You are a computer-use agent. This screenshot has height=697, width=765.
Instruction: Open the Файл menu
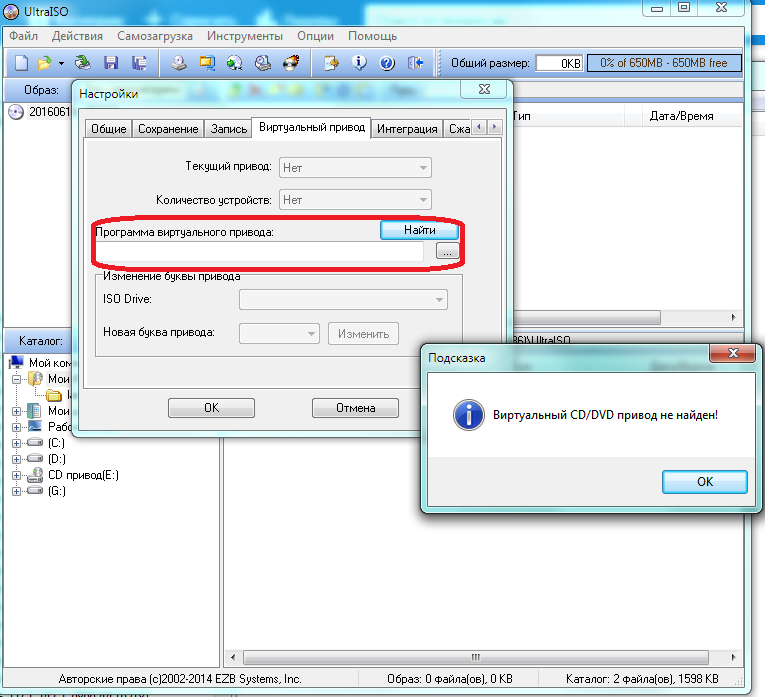click(23, 36)
